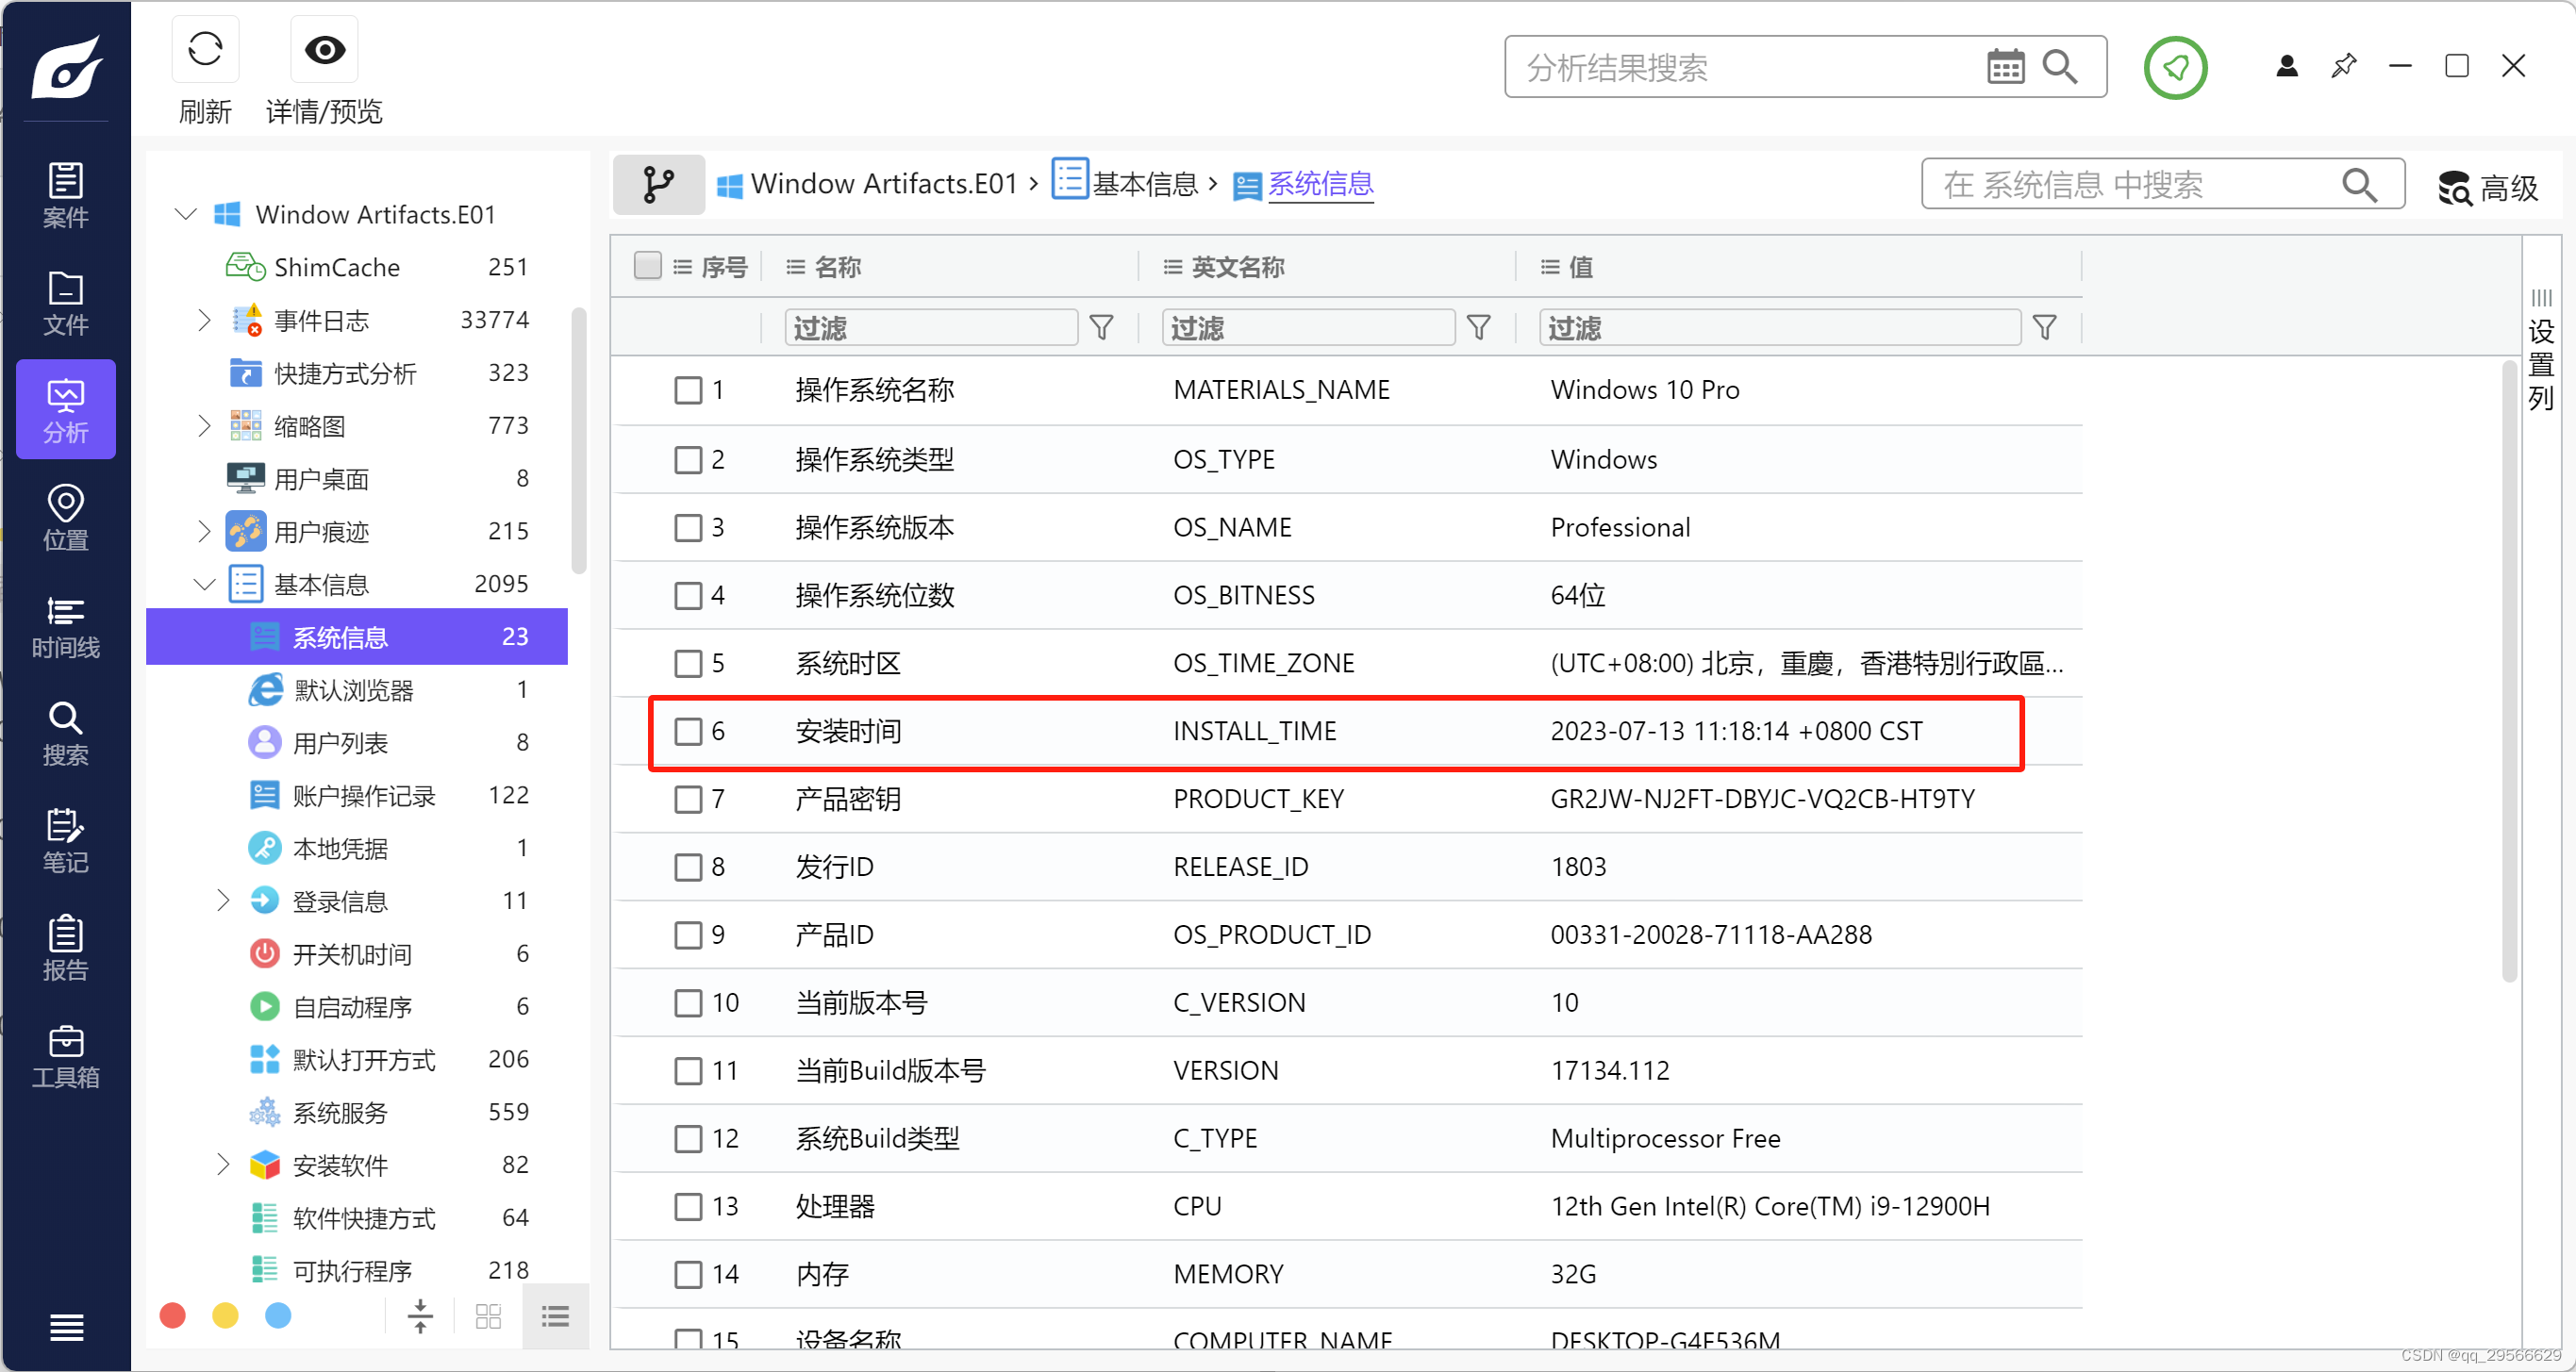This screenshot has width=2576, height=1372.
Task: Click the collapse-all icon below the tree
Action: click(420, 1315)
